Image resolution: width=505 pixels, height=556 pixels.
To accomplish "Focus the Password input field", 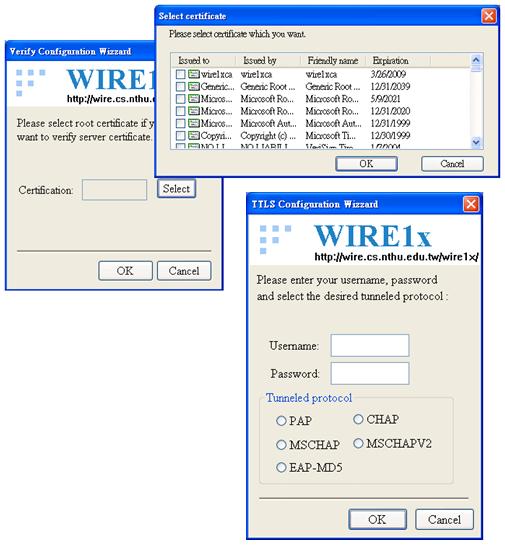I will [x=370, y=373].
